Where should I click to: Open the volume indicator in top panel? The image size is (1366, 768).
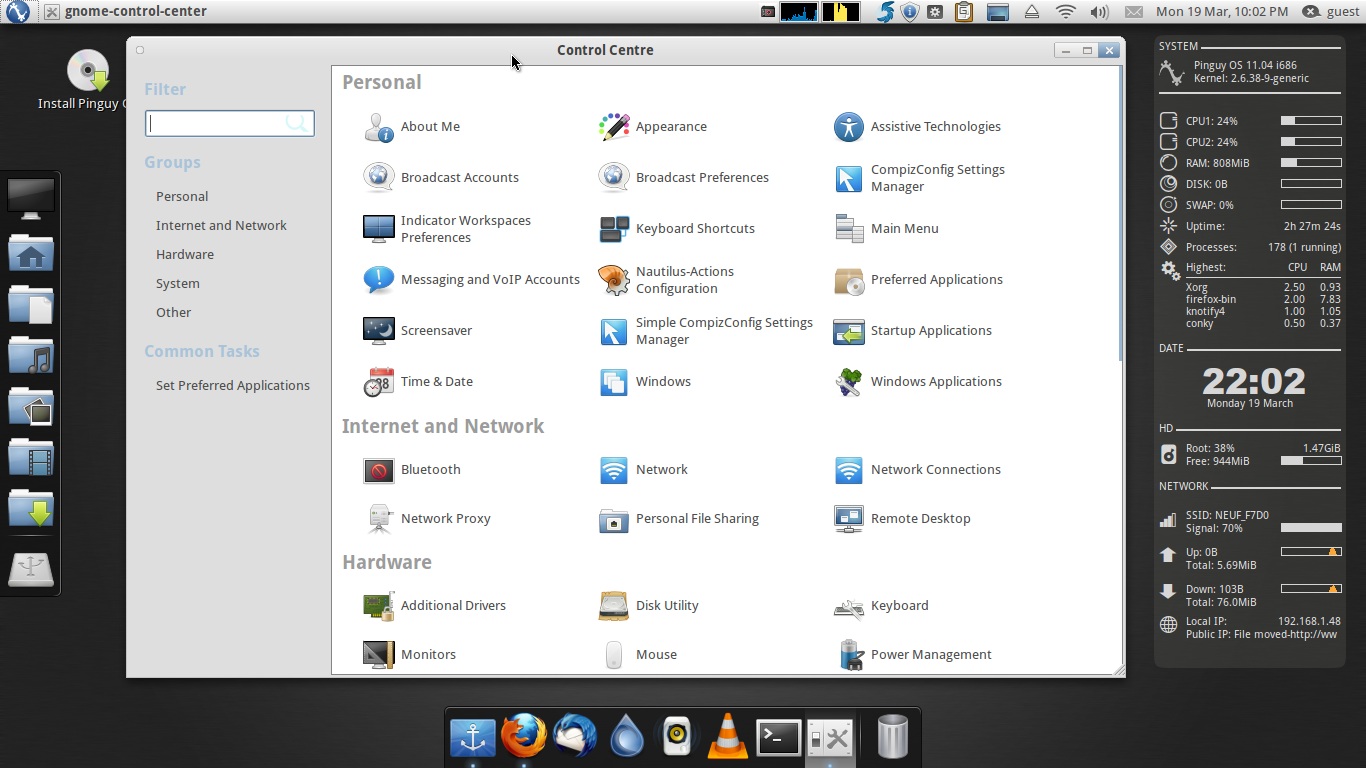pos(1099,12)
